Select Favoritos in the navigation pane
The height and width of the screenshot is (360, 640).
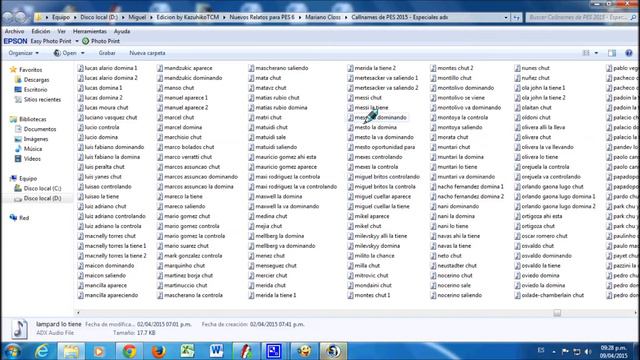pyautogui.click(x=31, y=70)
